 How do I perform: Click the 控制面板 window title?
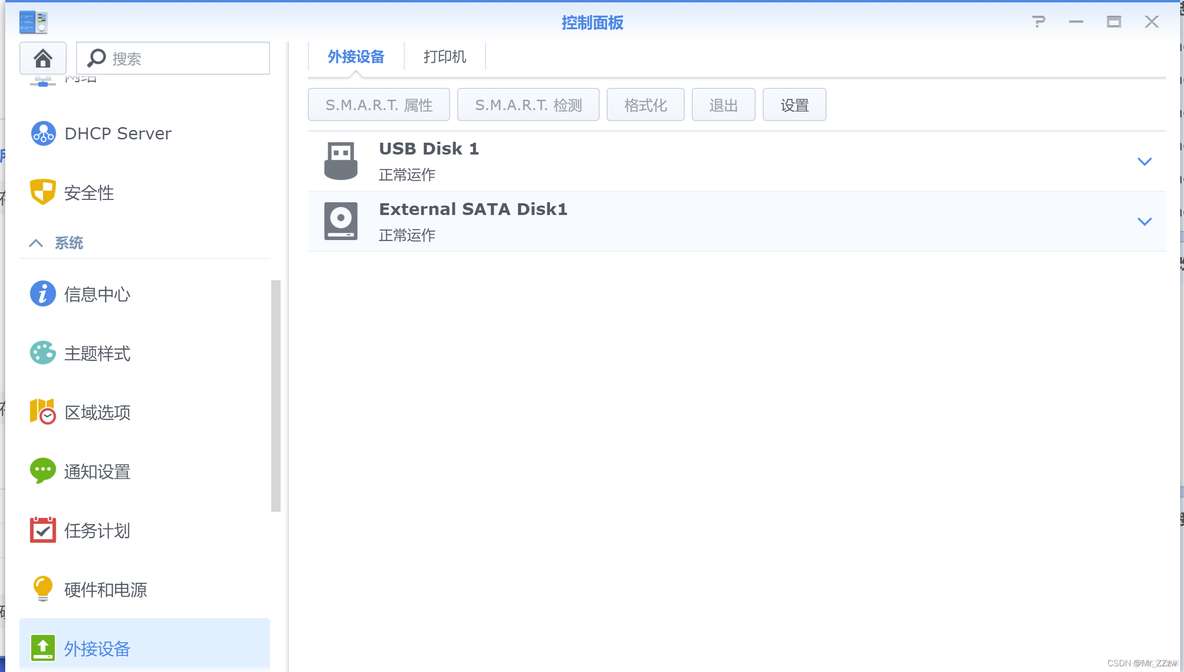point(592,23)
